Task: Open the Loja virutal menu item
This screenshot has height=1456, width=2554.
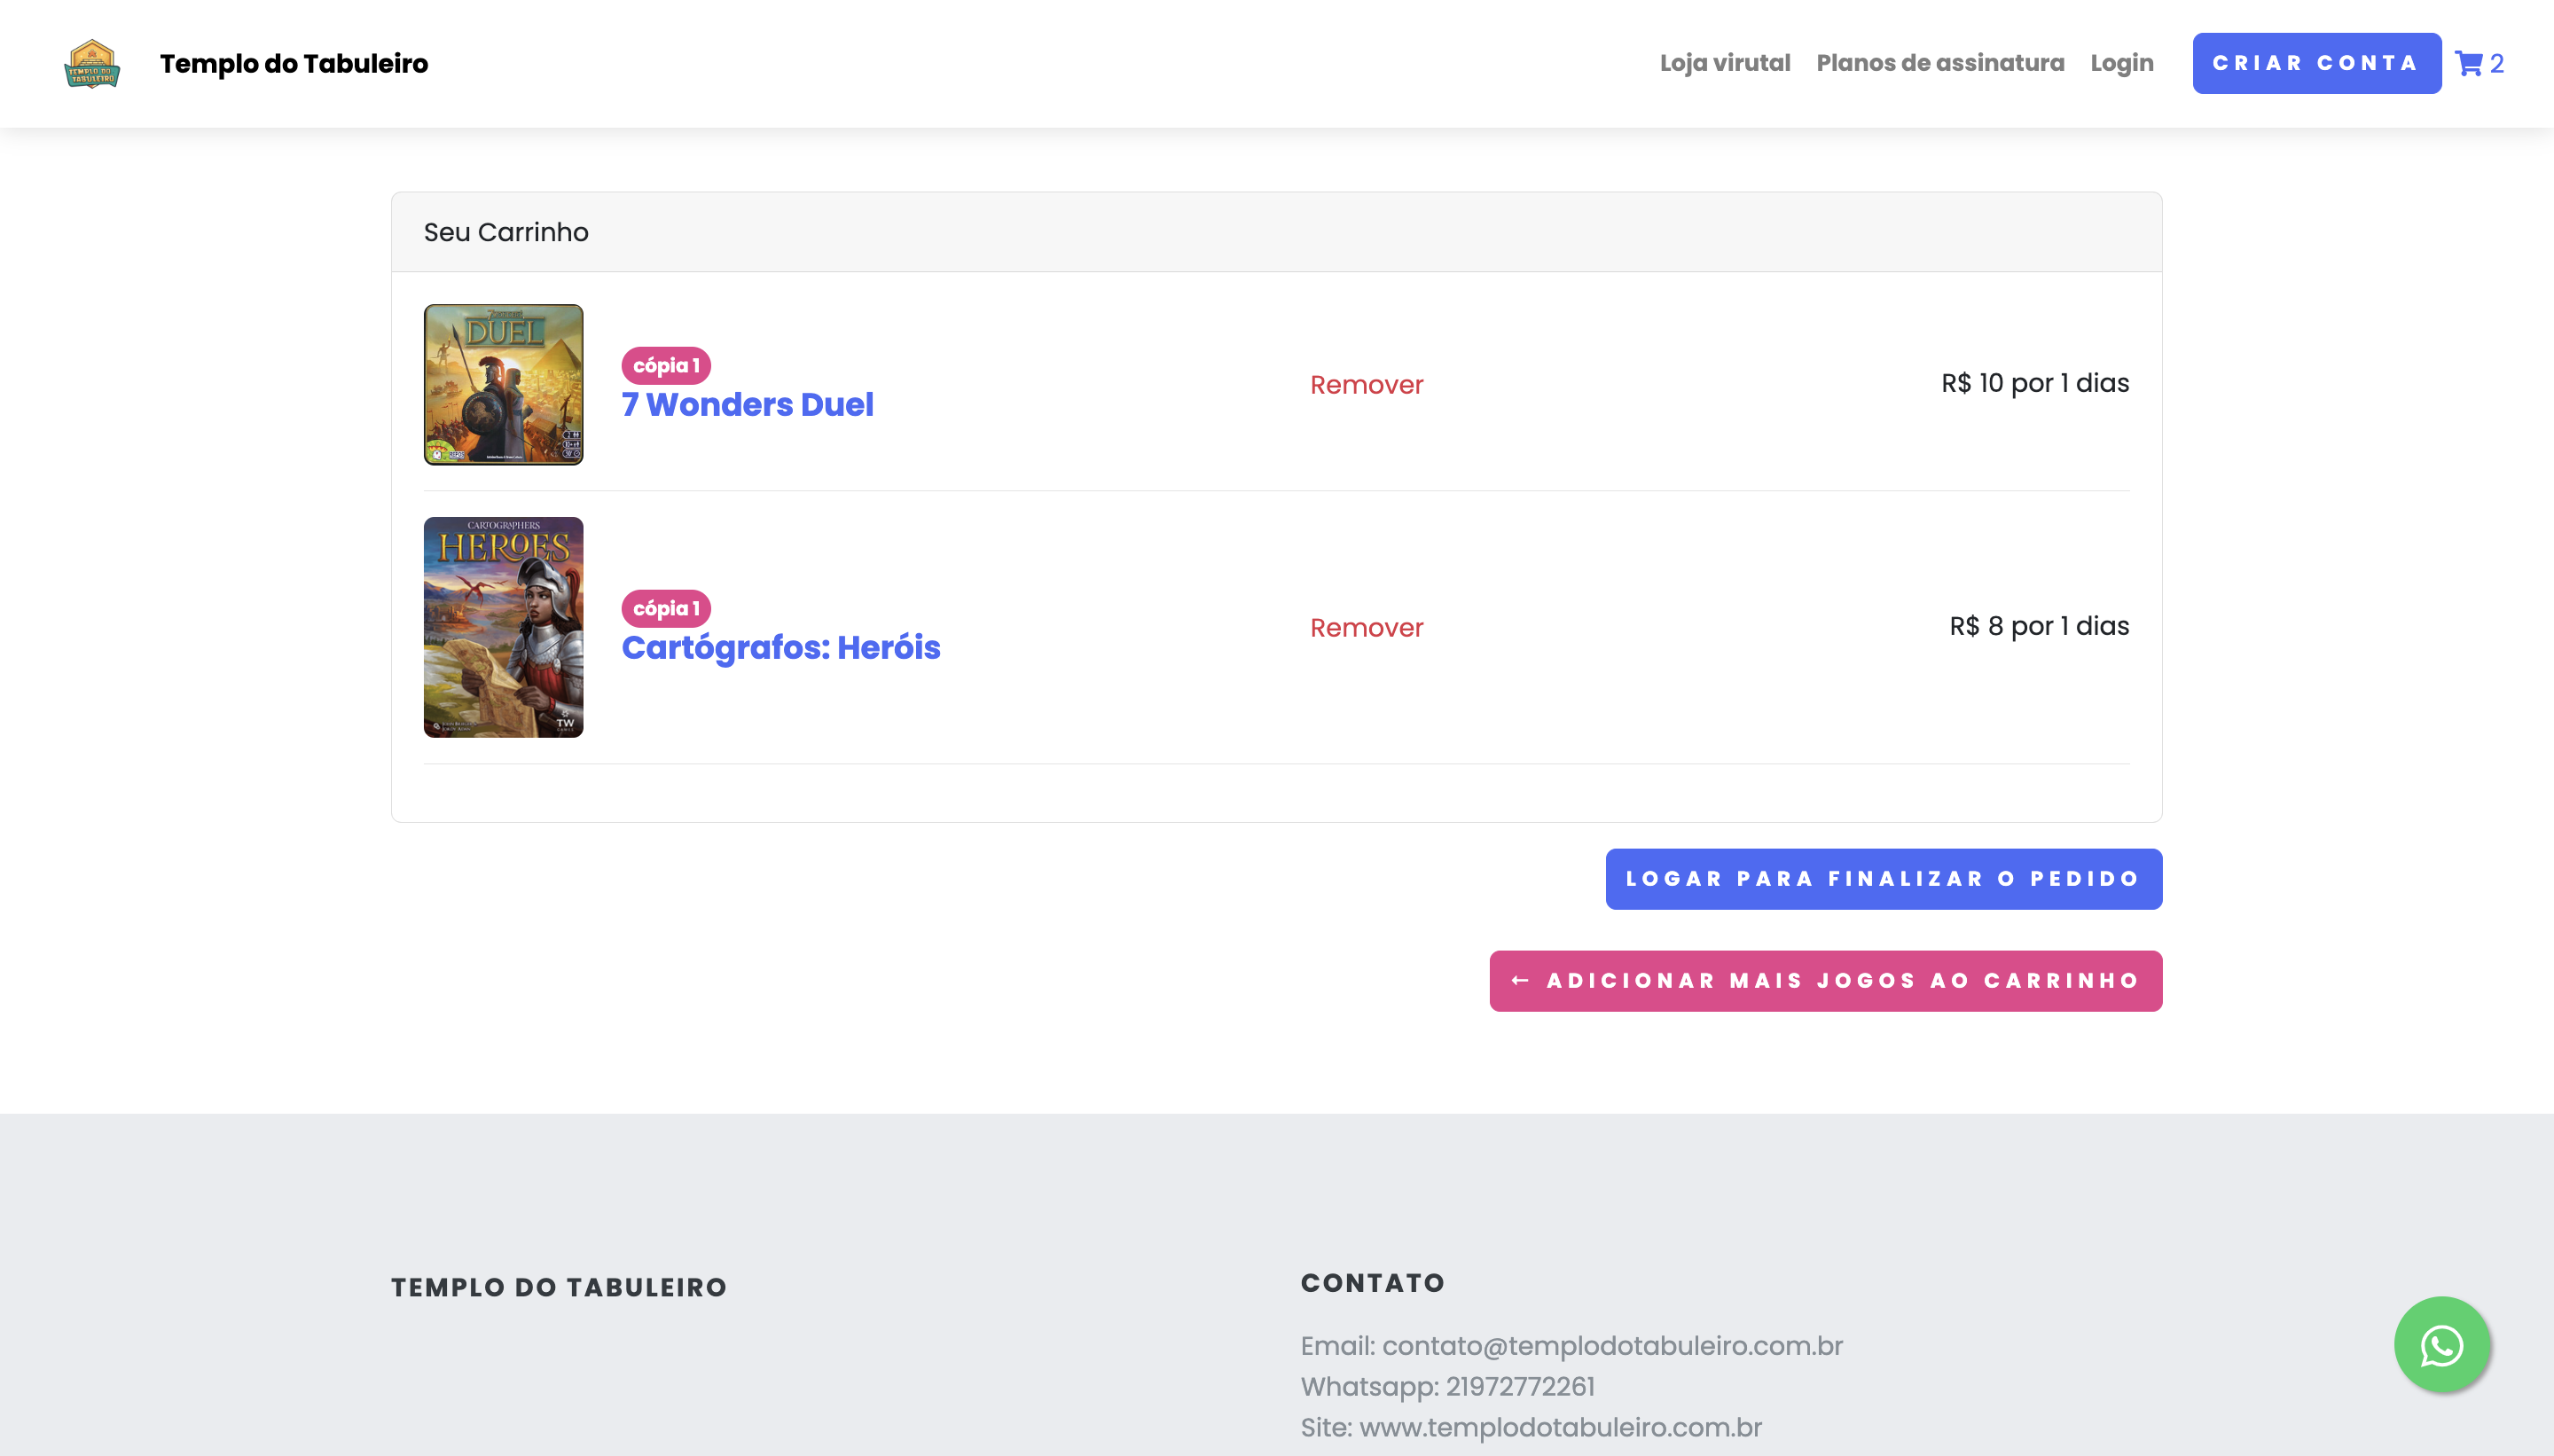Action: coord(1725,63)
